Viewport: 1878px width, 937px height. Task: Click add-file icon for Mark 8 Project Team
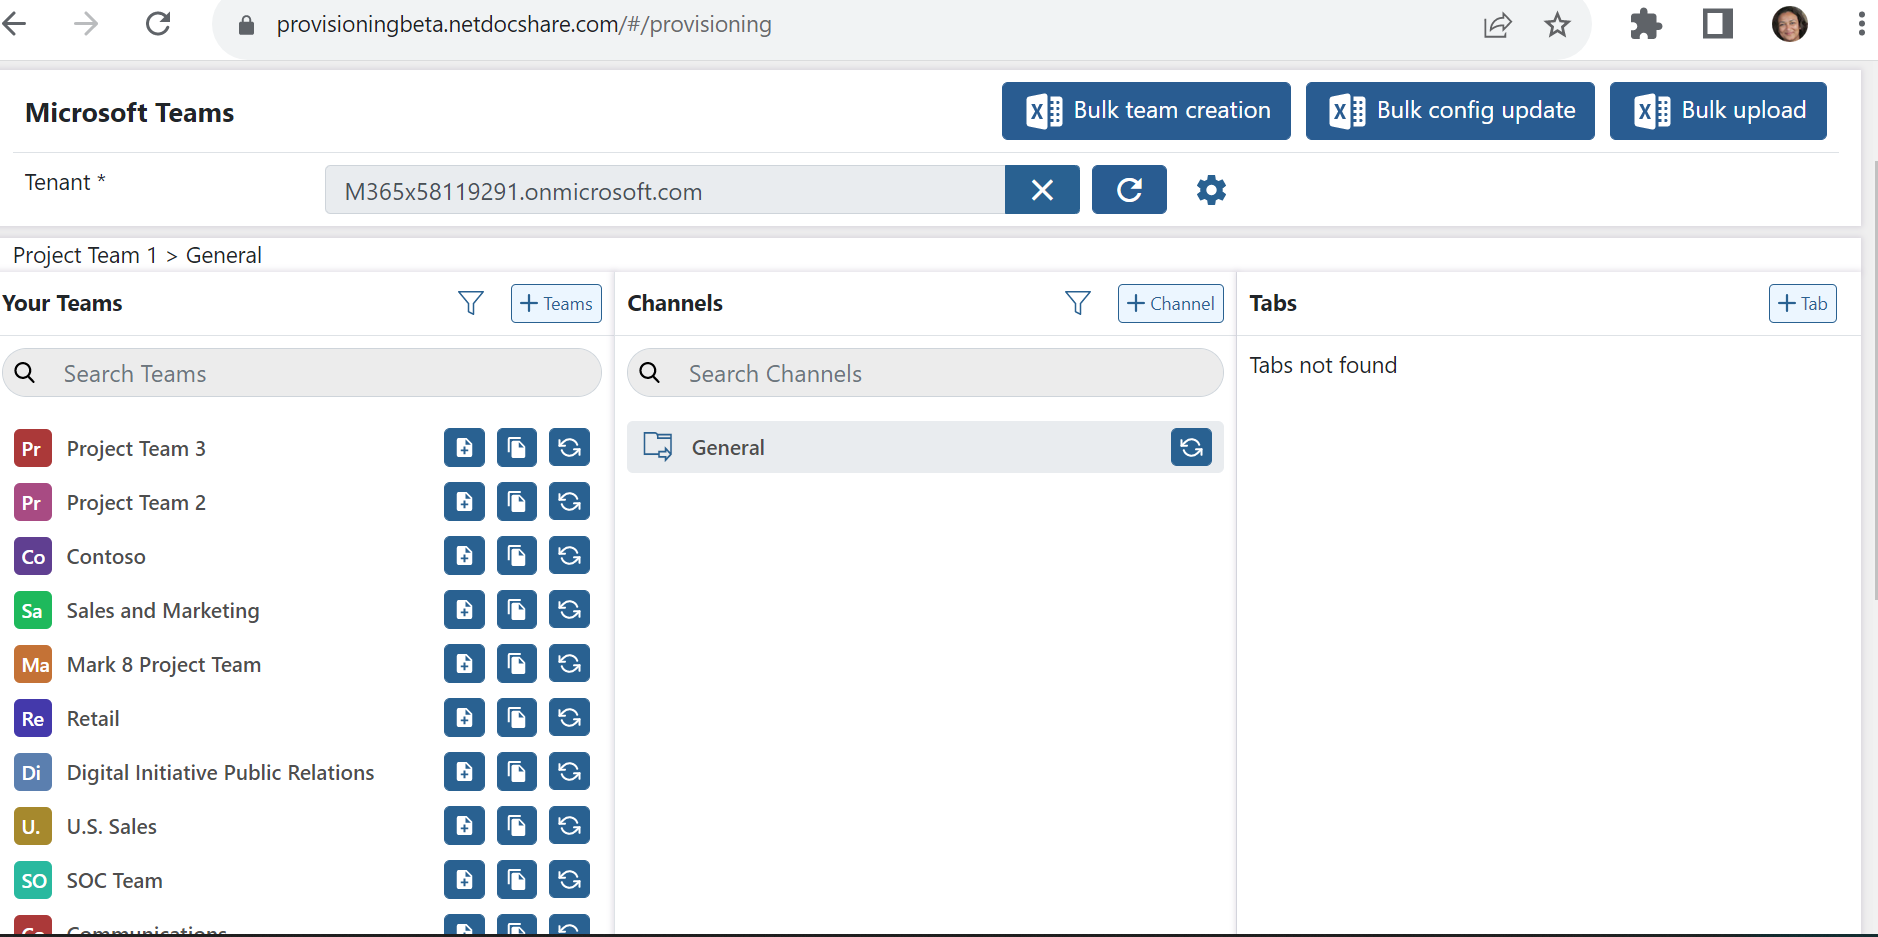464,664
